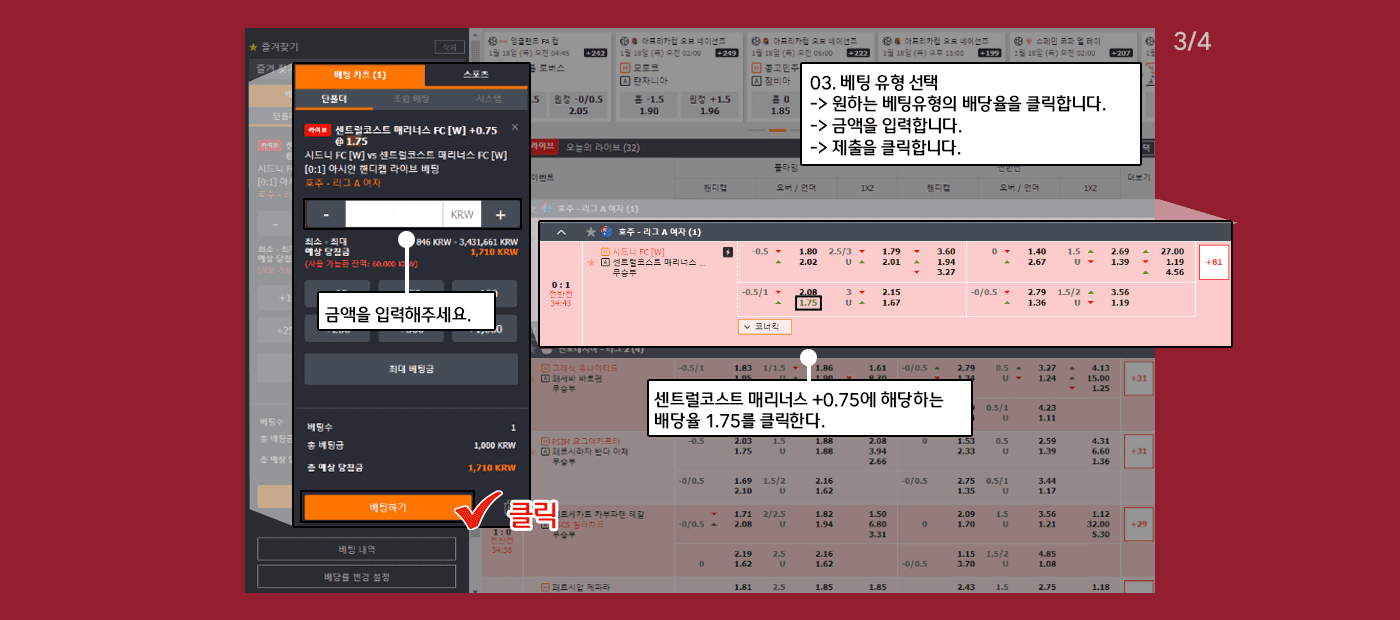Open 배당률 변경 설정
This screenshot has width=1400, height=620.
(356, 576)
